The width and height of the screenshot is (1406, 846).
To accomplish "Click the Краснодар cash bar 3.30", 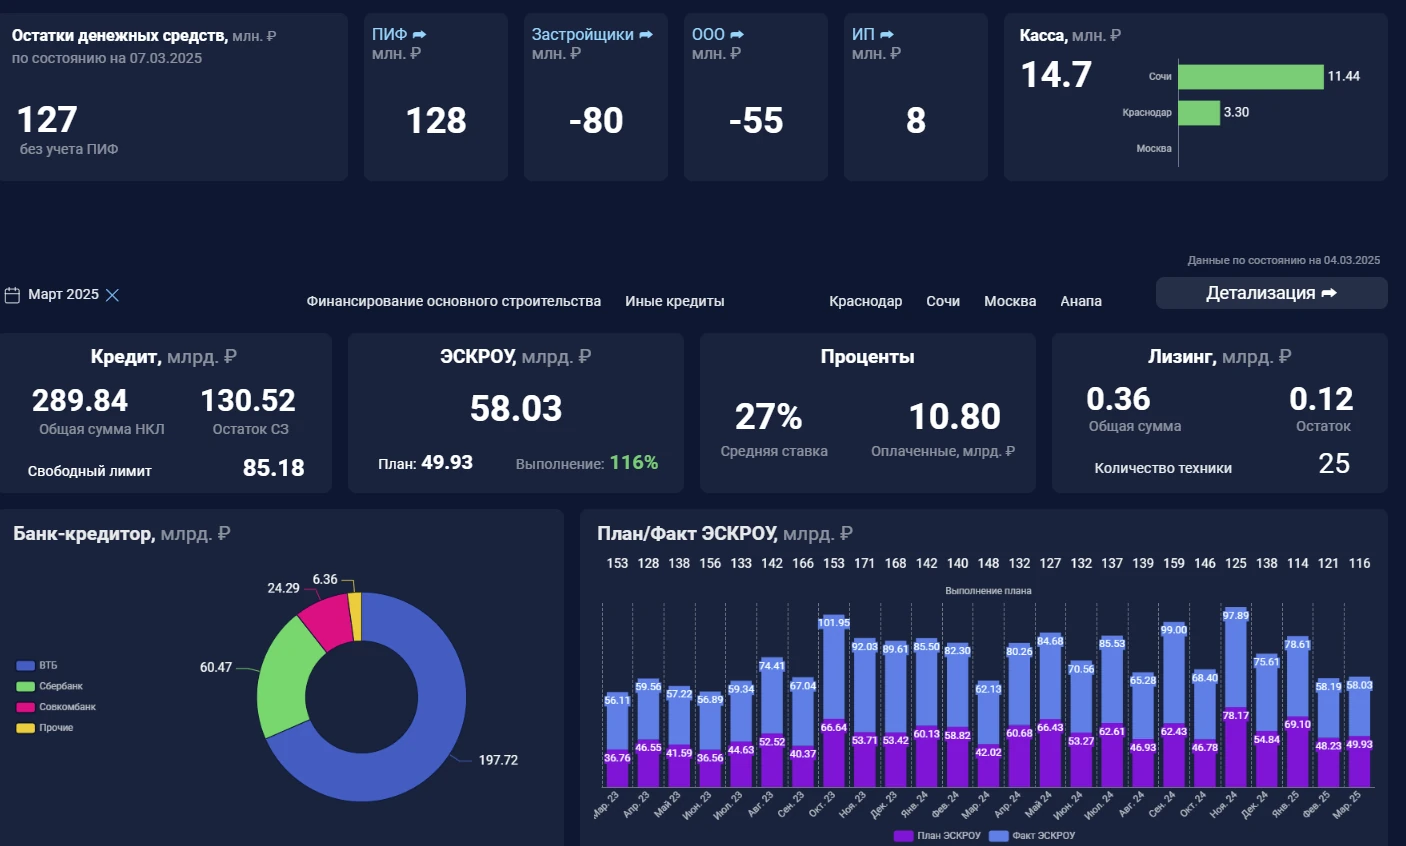I will 1199,113.
